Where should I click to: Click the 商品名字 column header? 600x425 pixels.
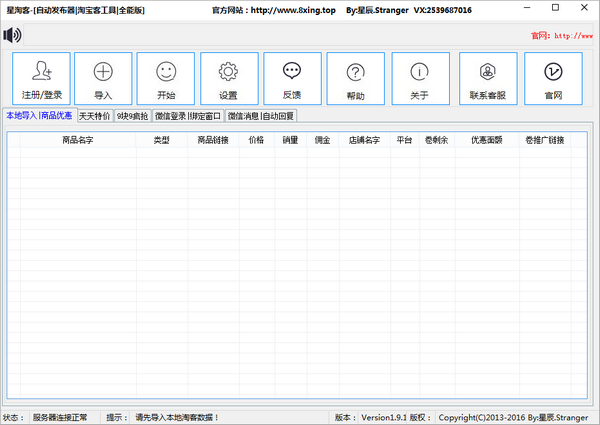[78, 140]
